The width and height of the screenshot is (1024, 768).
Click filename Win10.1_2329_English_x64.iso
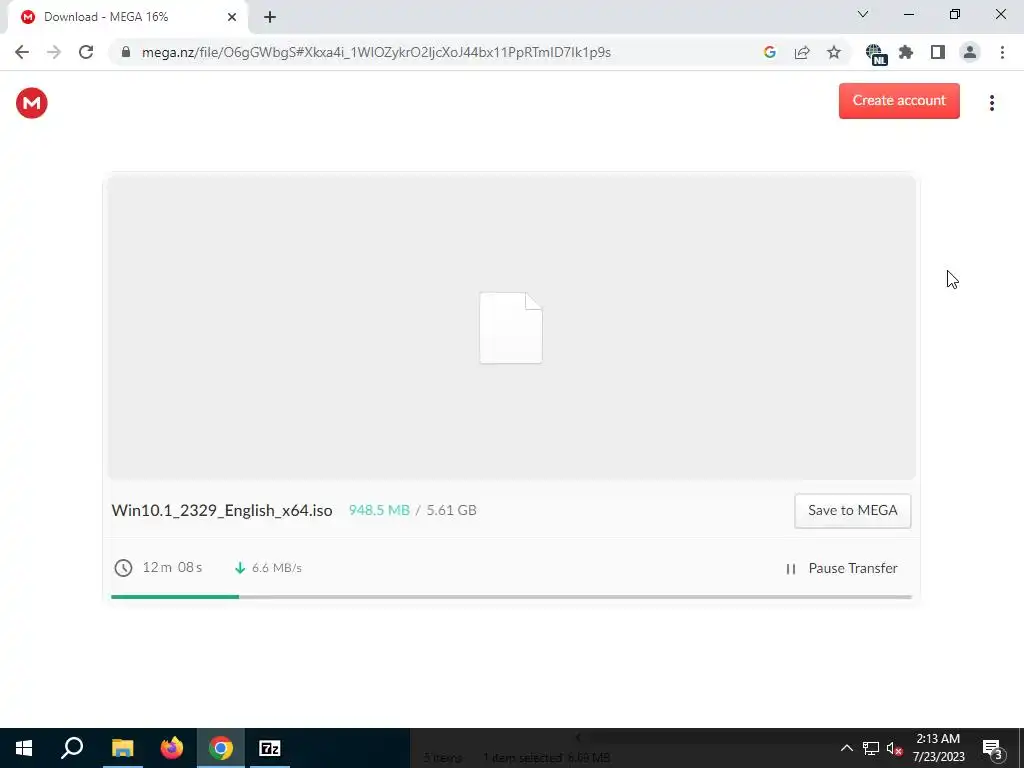coord(222,511)
